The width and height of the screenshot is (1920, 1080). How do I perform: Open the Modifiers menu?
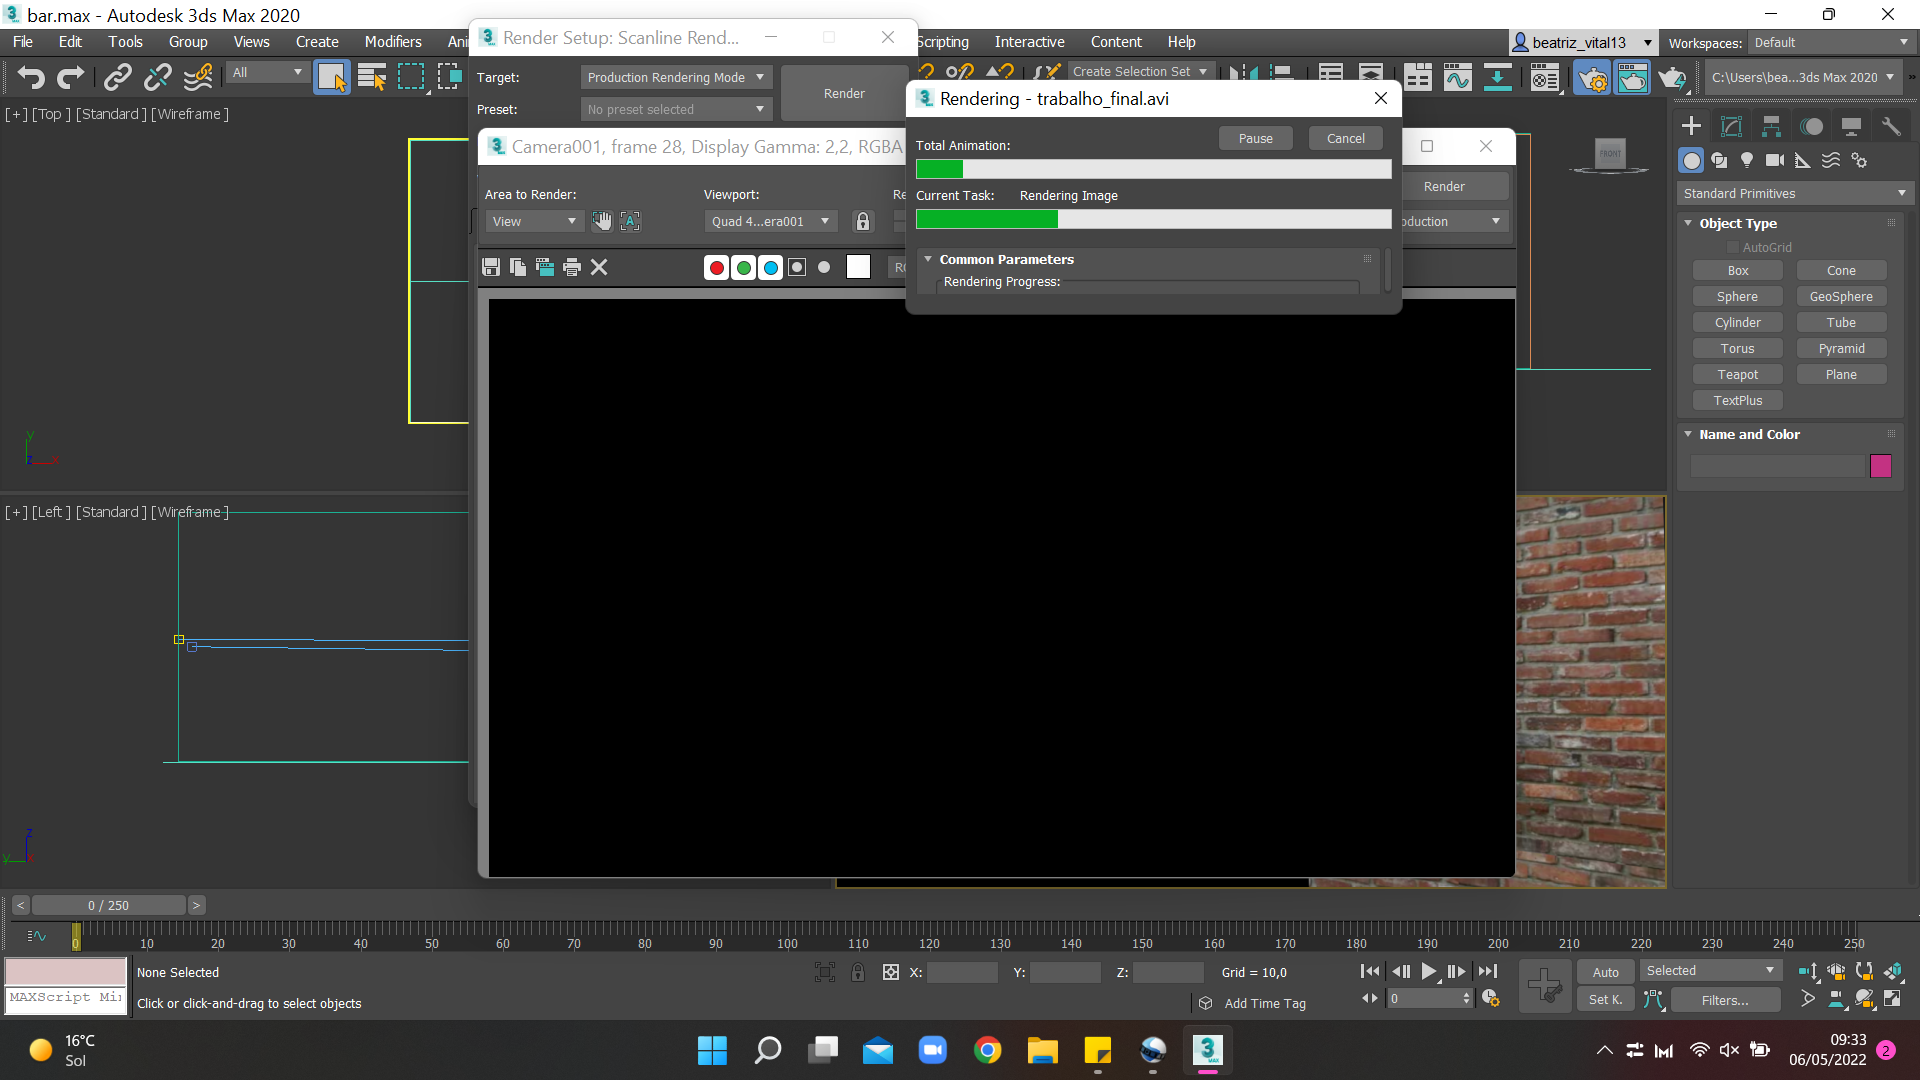[x=393, y=41]
